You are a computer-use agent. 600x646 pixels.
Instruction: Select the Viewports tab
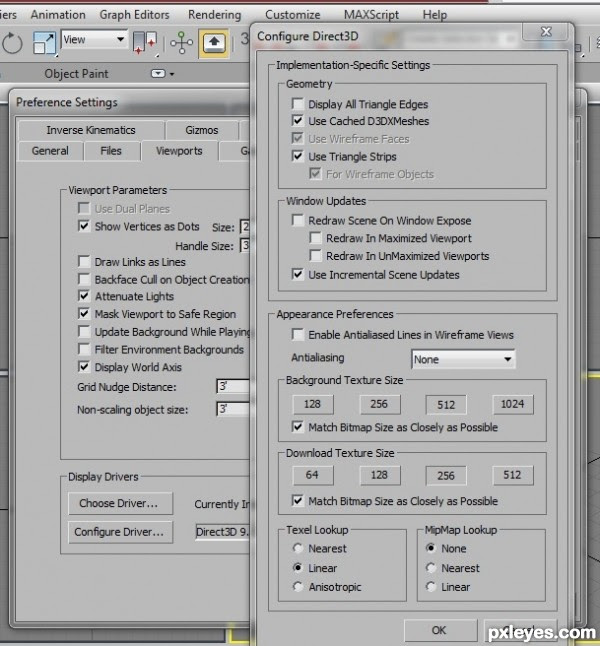tap(179, 151)
